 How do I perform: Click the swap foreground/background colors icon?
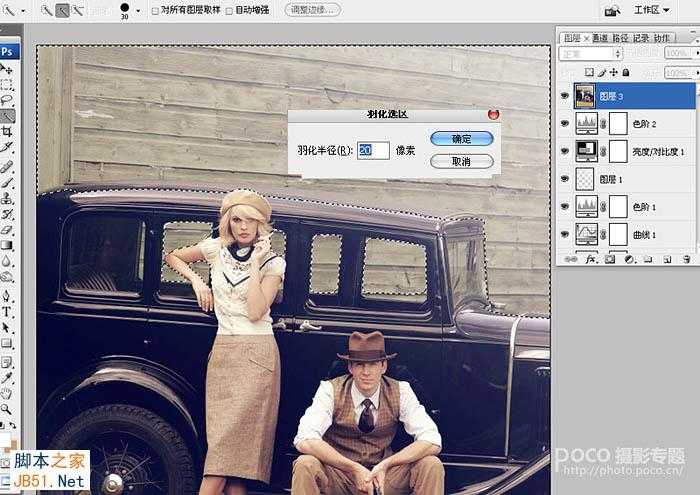tap(12, 425)
